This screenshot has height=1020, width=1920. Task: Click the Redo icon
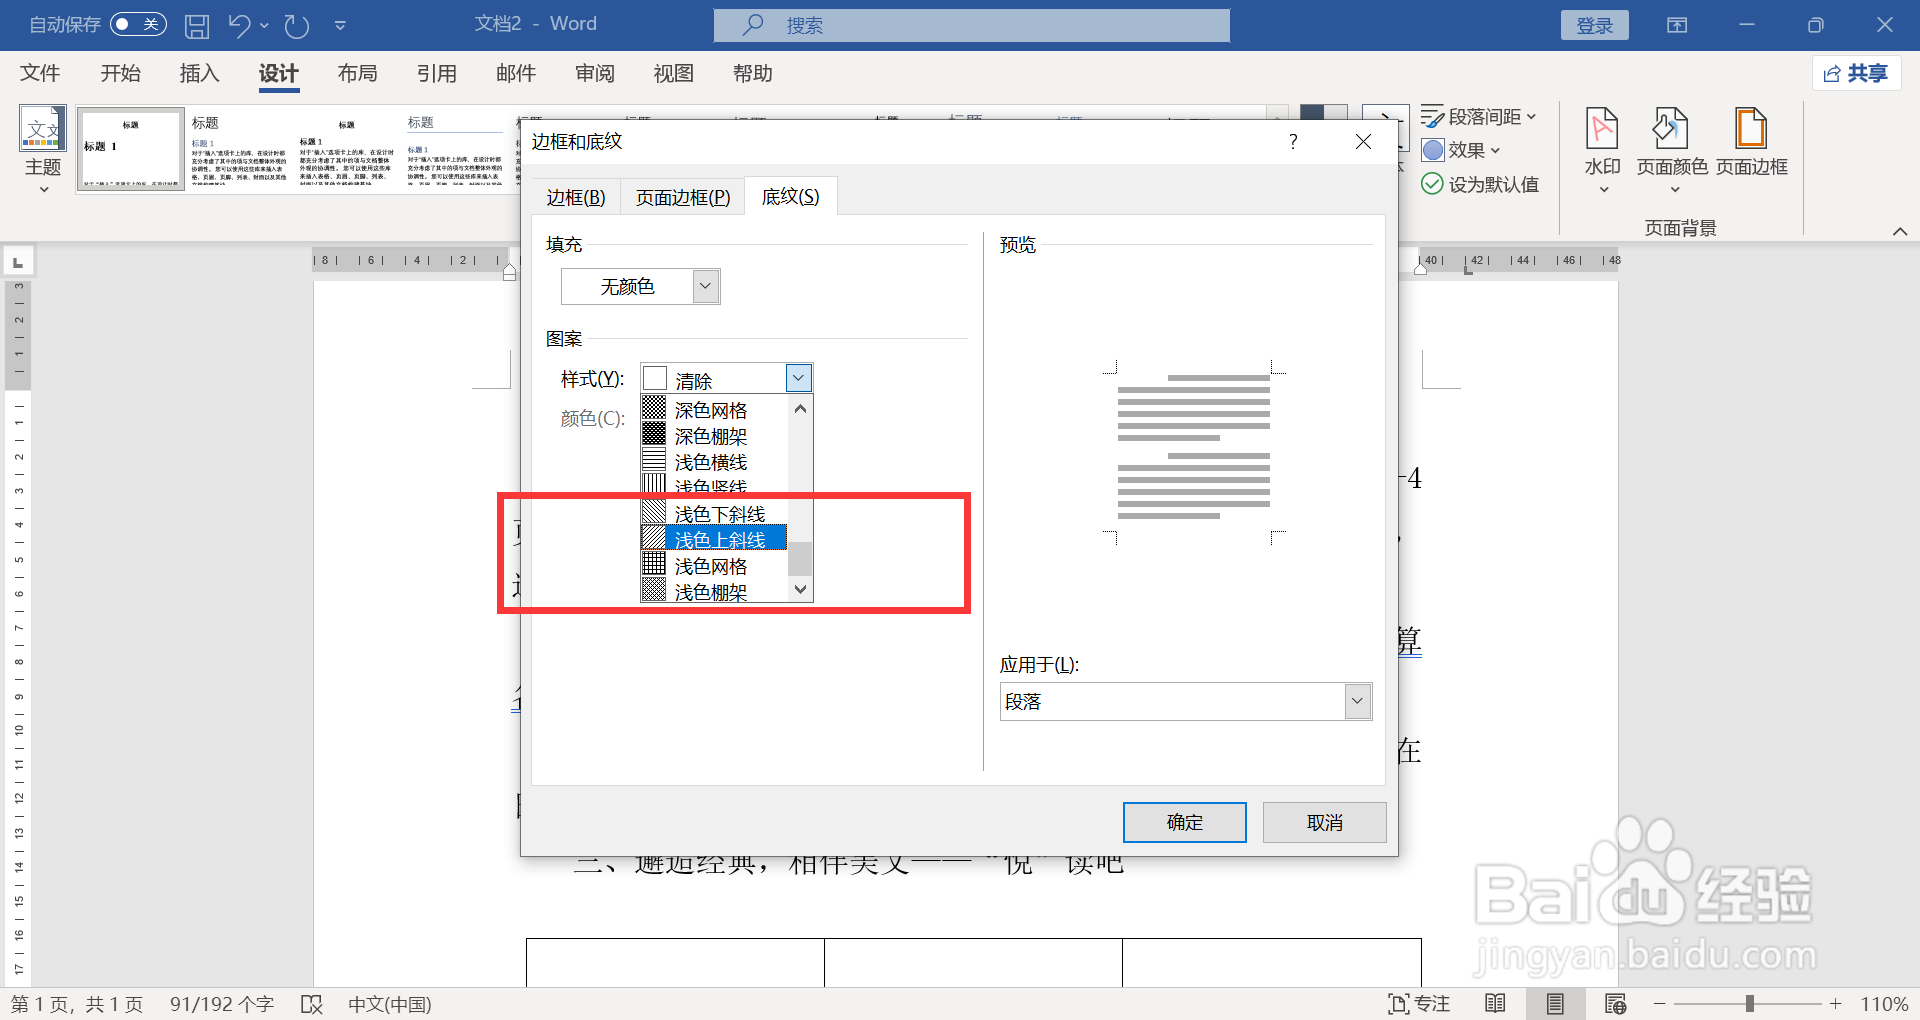click(x=296, y=25)
